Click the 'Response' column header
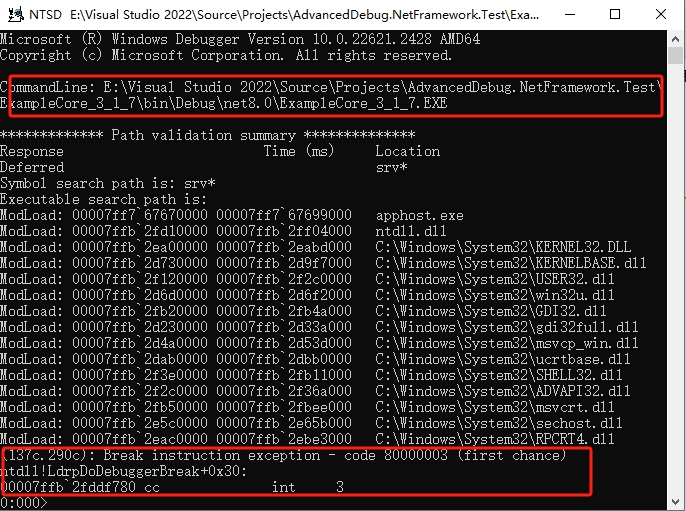The height and width of the screenshot is (511, 686). [32, 151]
